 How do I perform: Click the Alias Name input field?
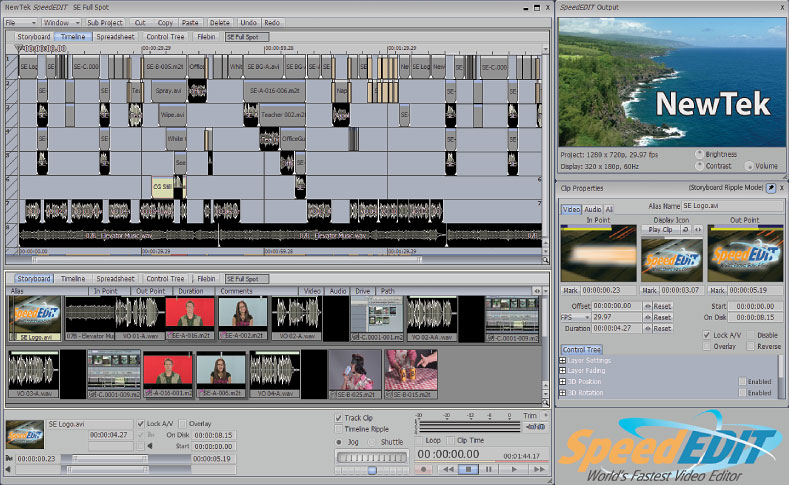tap(732, 206)
